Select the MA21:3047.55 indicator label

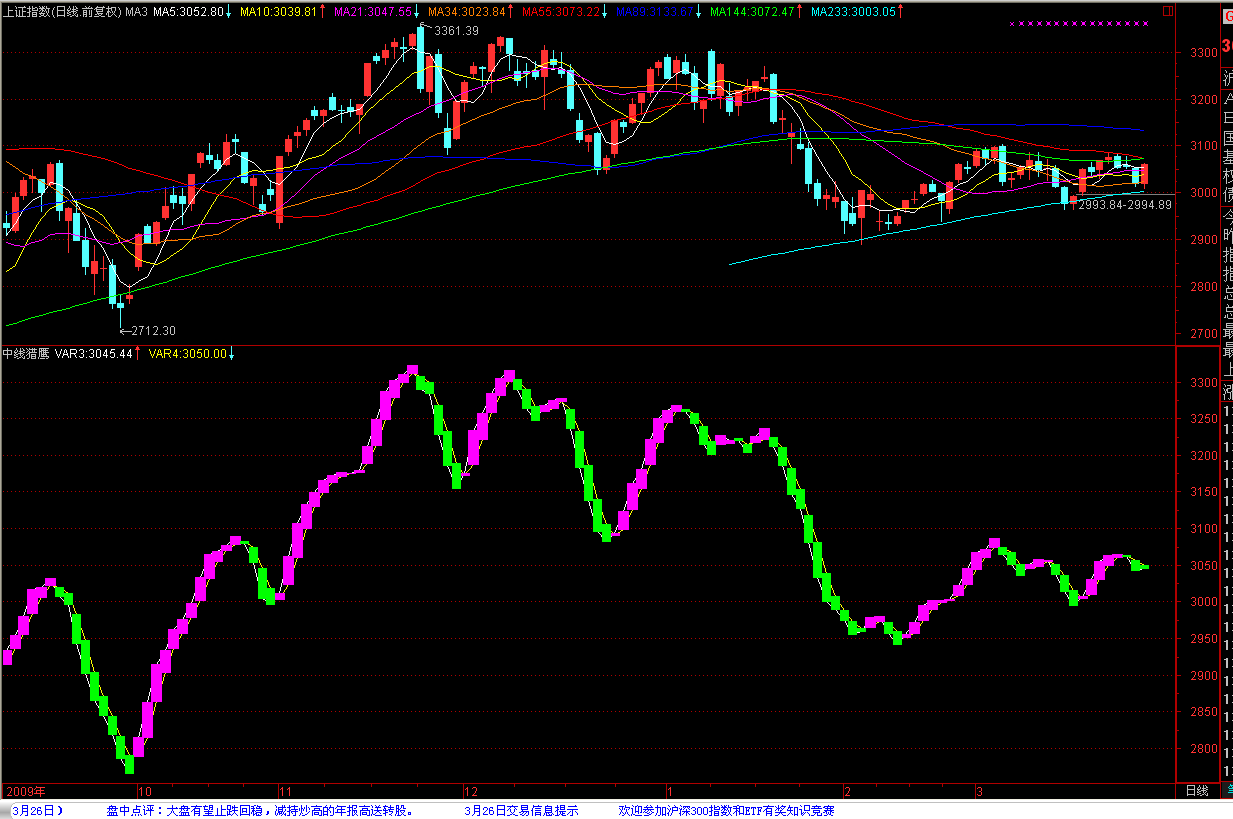pyautogui.click(x=376, y=12)
